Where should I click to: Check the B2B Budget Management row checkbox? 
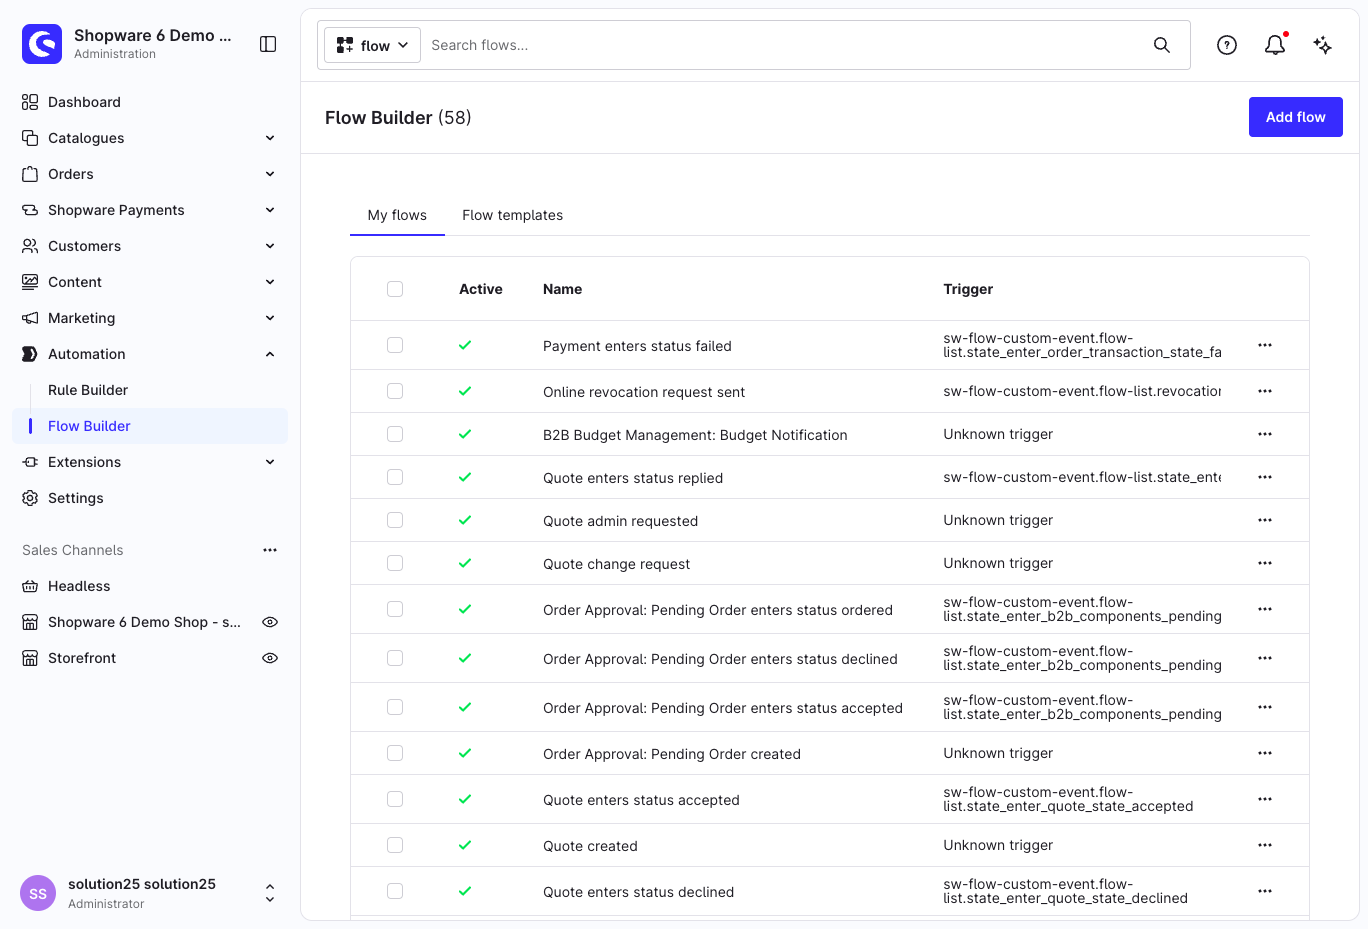tap(395, 434)
